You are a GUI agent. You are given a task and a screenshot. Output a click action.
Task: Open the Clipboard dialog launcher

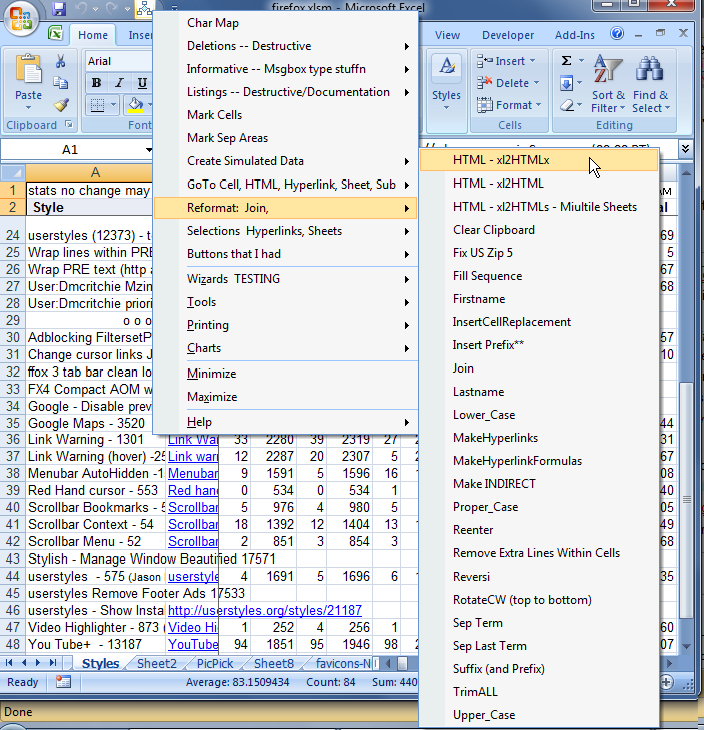point(69,124)
